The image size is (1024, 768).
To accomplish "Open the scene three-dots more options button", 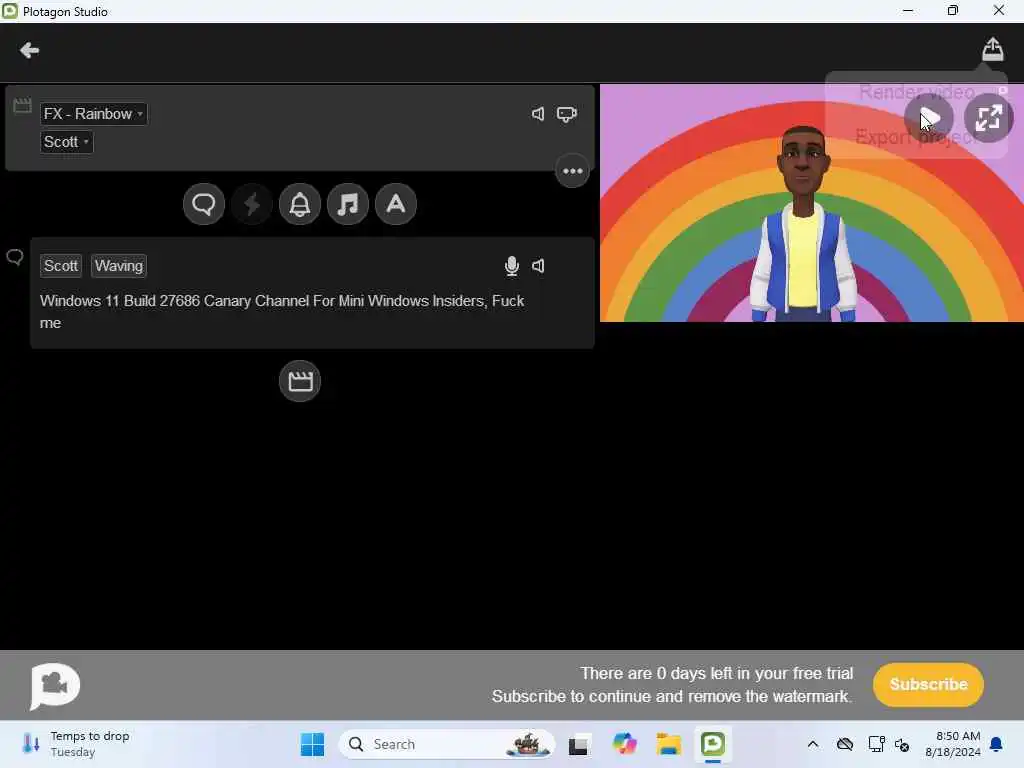I will point(573,171).
